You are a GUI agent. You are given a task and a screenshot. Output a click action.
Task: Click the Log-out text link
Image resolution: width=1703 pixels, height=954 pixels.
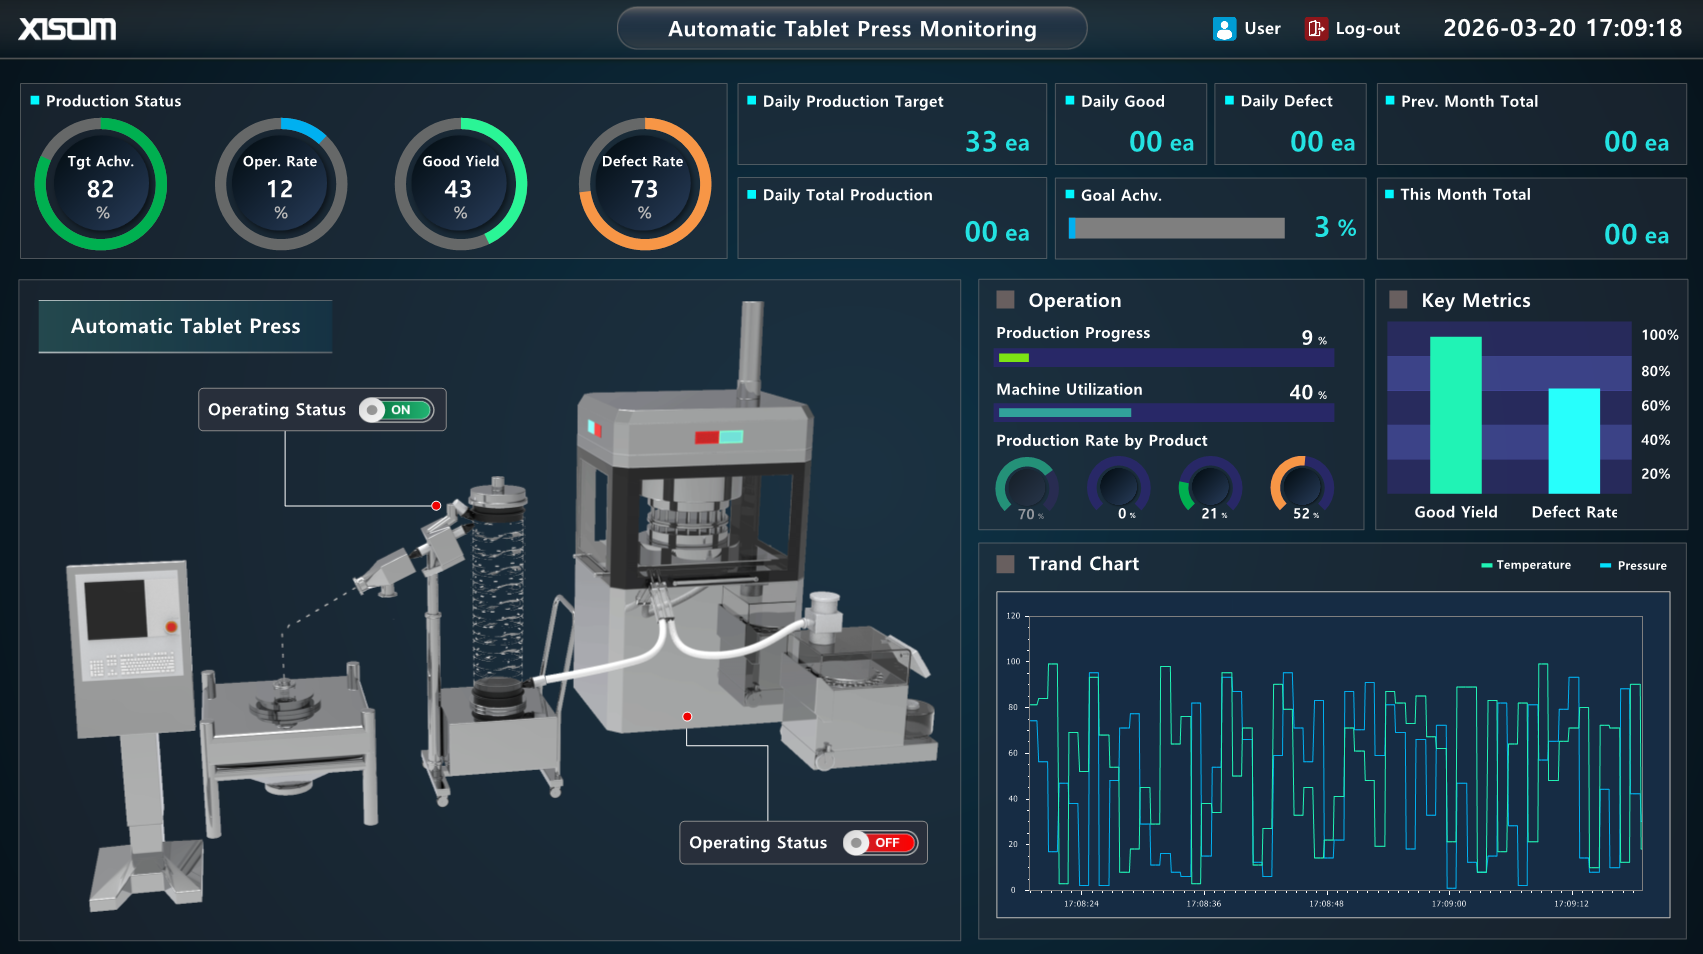(1366, 28)
